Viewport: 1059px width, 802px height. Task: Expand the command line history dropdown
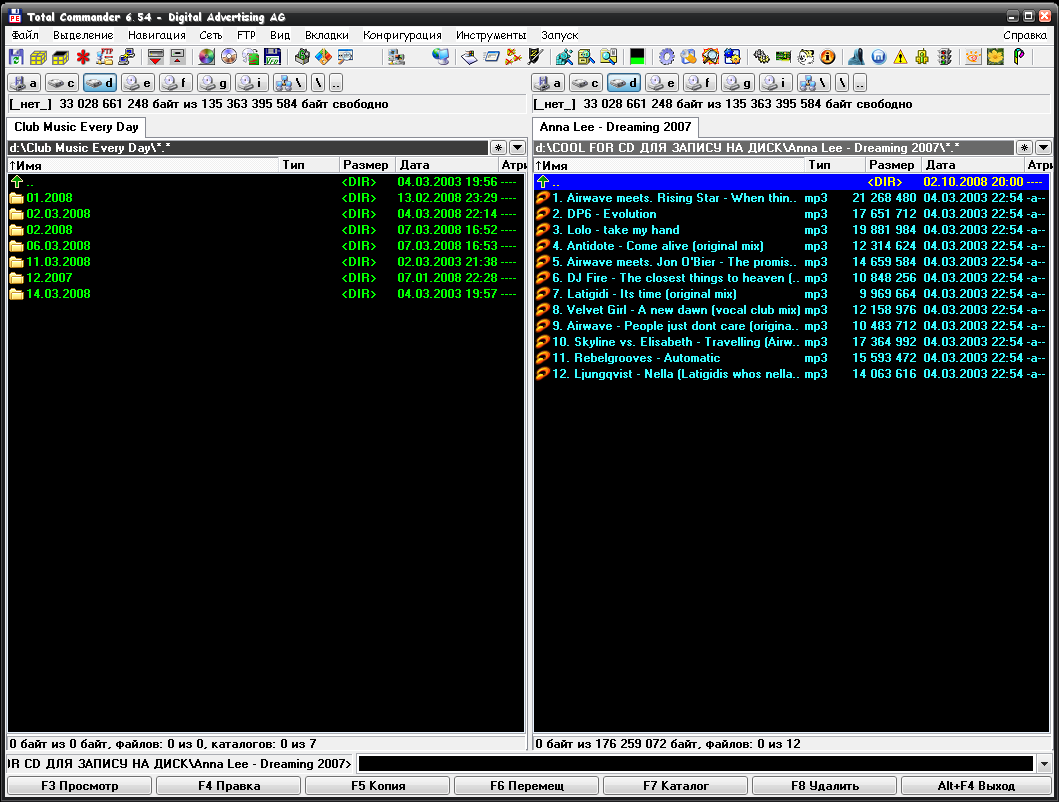tap(1045, 764)
